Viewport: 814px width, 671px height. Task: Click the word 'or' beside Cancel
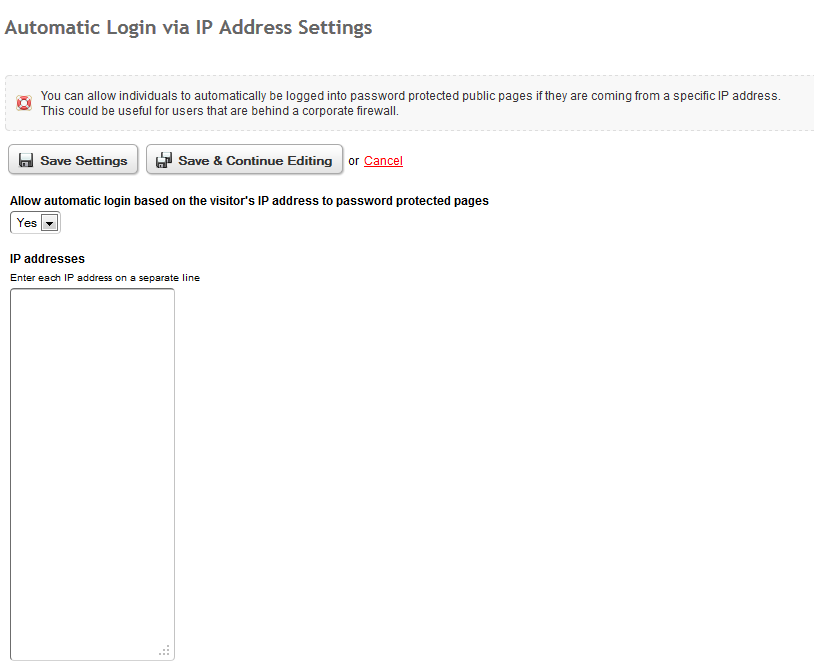point(354,161)
